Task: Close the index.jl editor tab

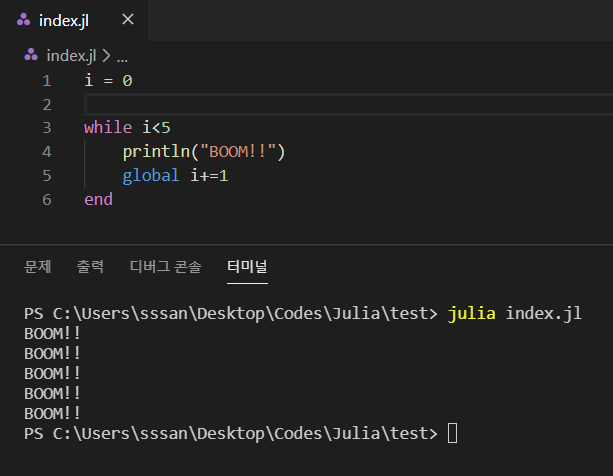Action: 127,20
